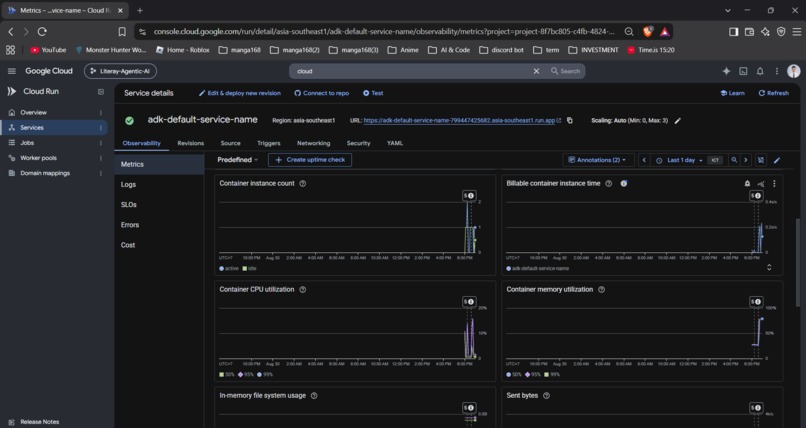The width and height of the screenshot is (806, 428).
Task: Open the user account avatar
Action: (x=794, y=71)
